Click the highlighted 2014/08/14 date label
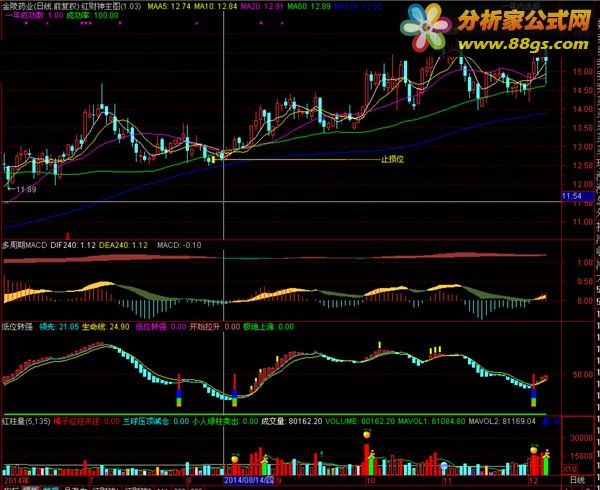This screenshot has height=490, width=600. tap(249, 480)
